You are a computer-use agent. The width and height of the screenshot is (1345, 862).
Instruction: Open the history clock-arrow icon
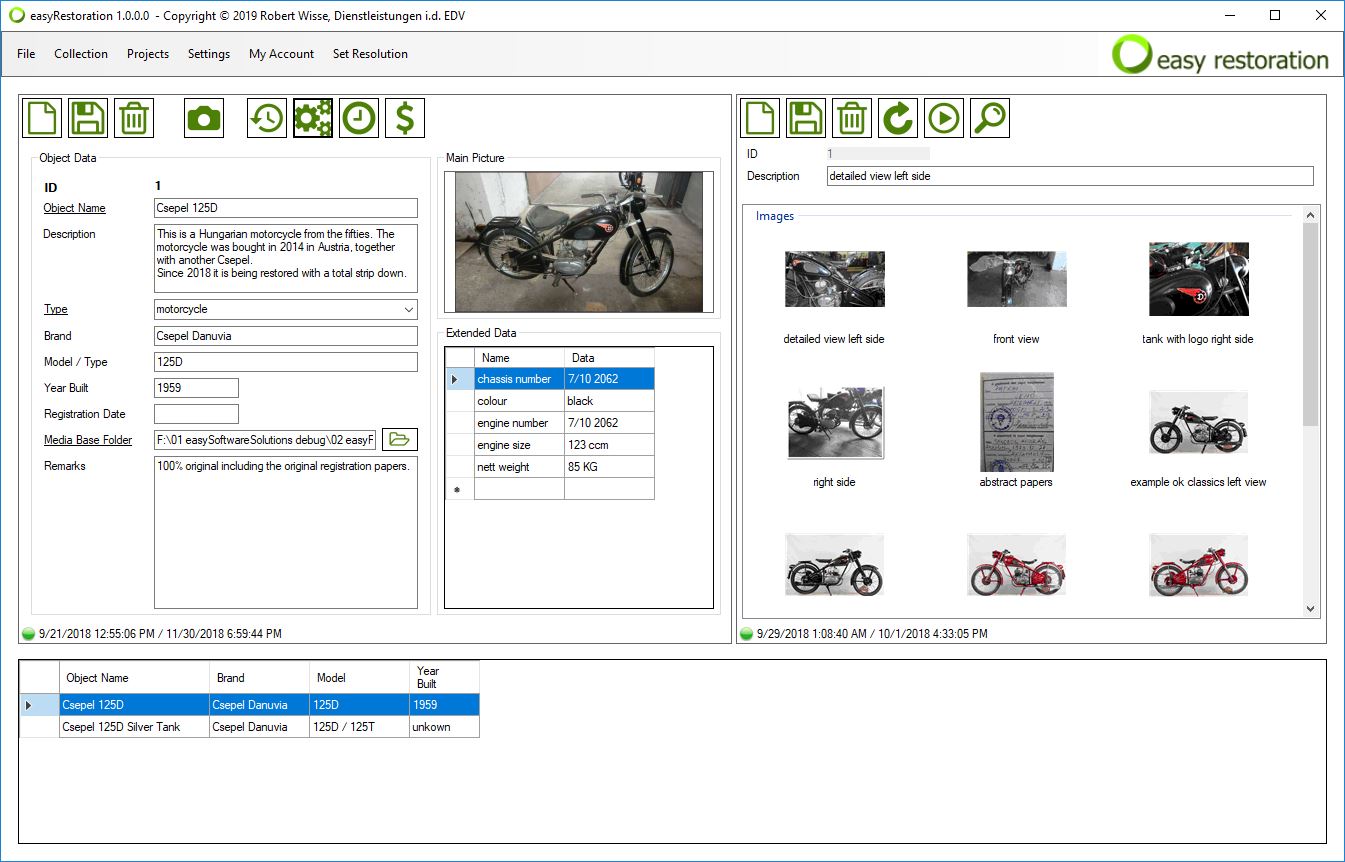(x=267, y=118)
